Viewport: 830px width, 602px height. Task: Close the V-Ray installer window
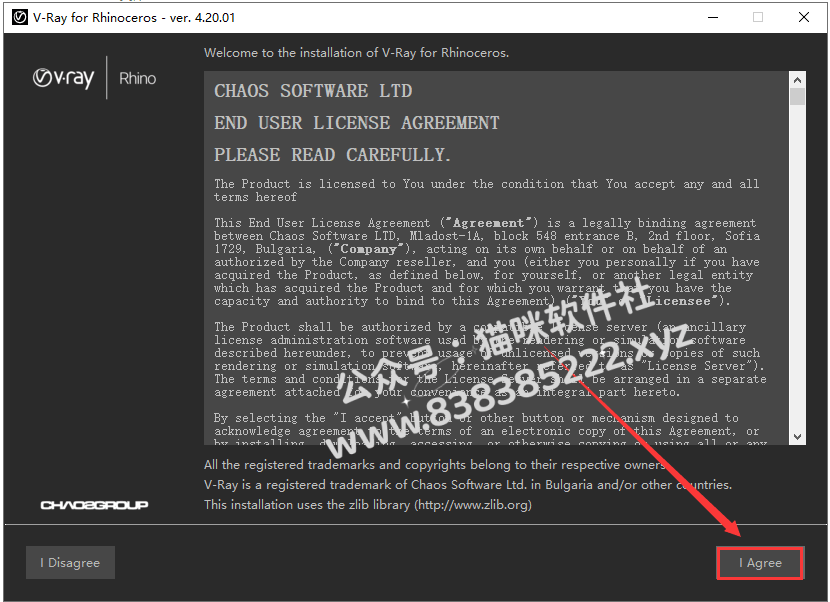(x=804, y=17)
